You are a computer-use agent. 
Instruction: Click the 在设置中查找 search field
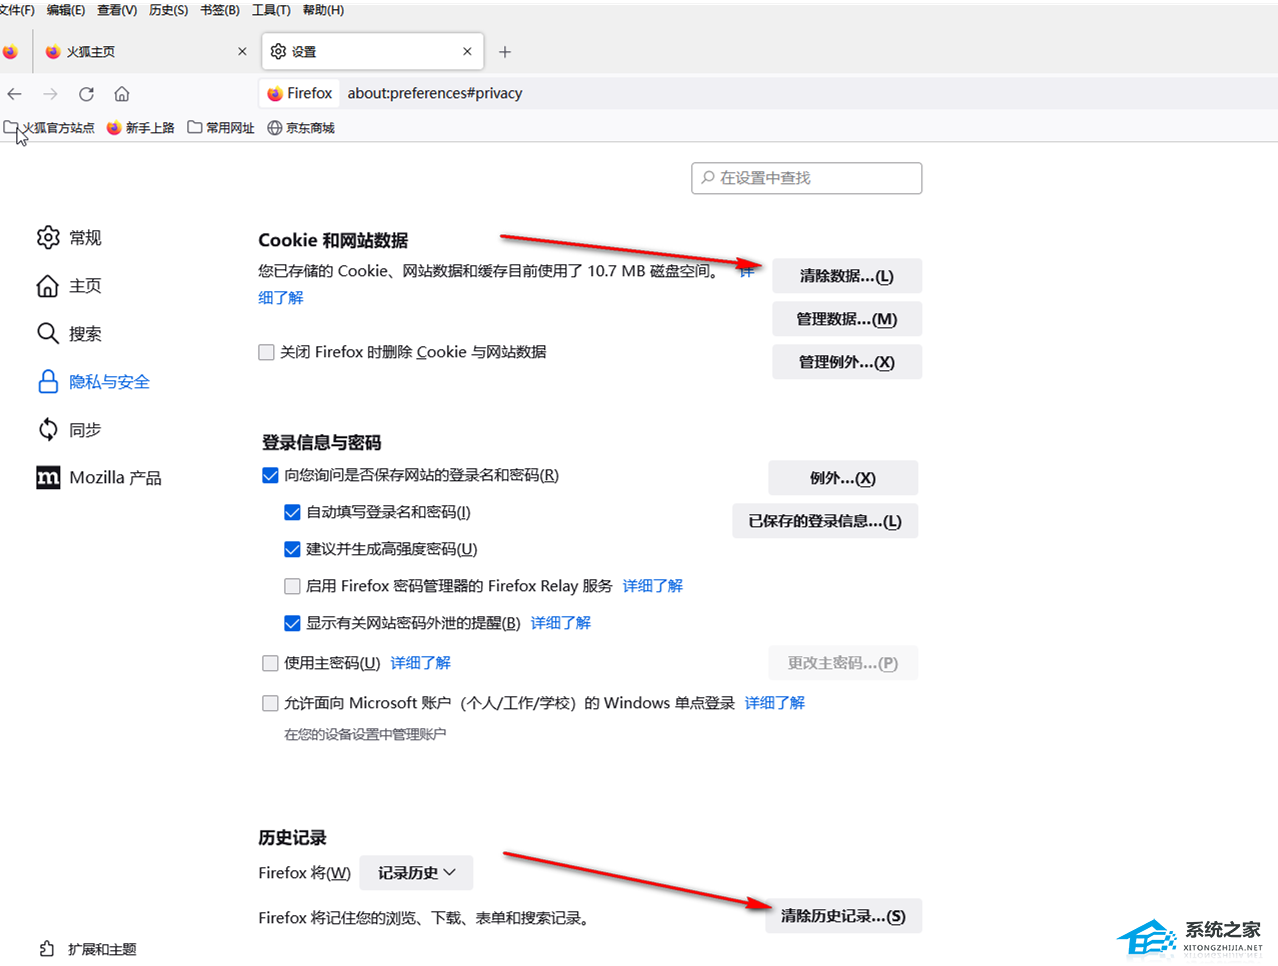(806, 178)
